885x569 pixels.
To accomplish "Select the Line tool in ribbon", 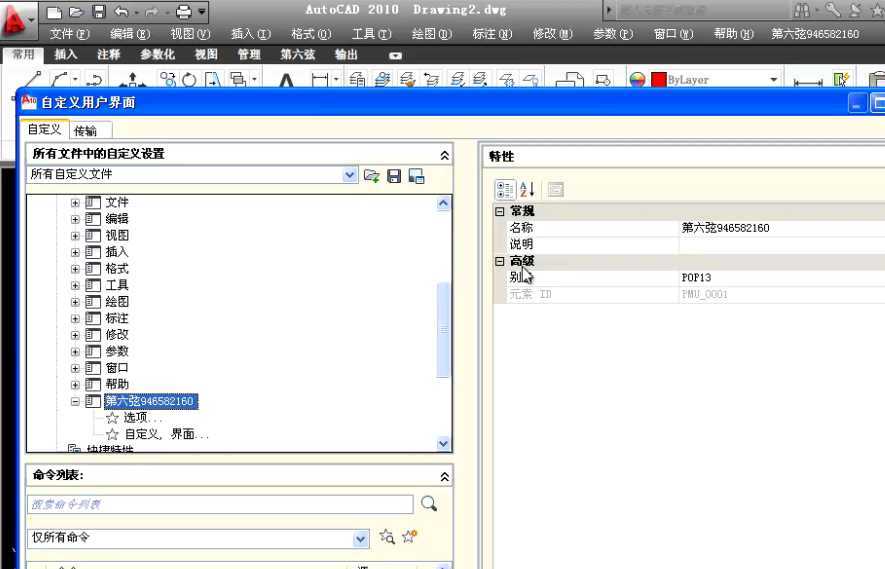I will pos(32,79).
